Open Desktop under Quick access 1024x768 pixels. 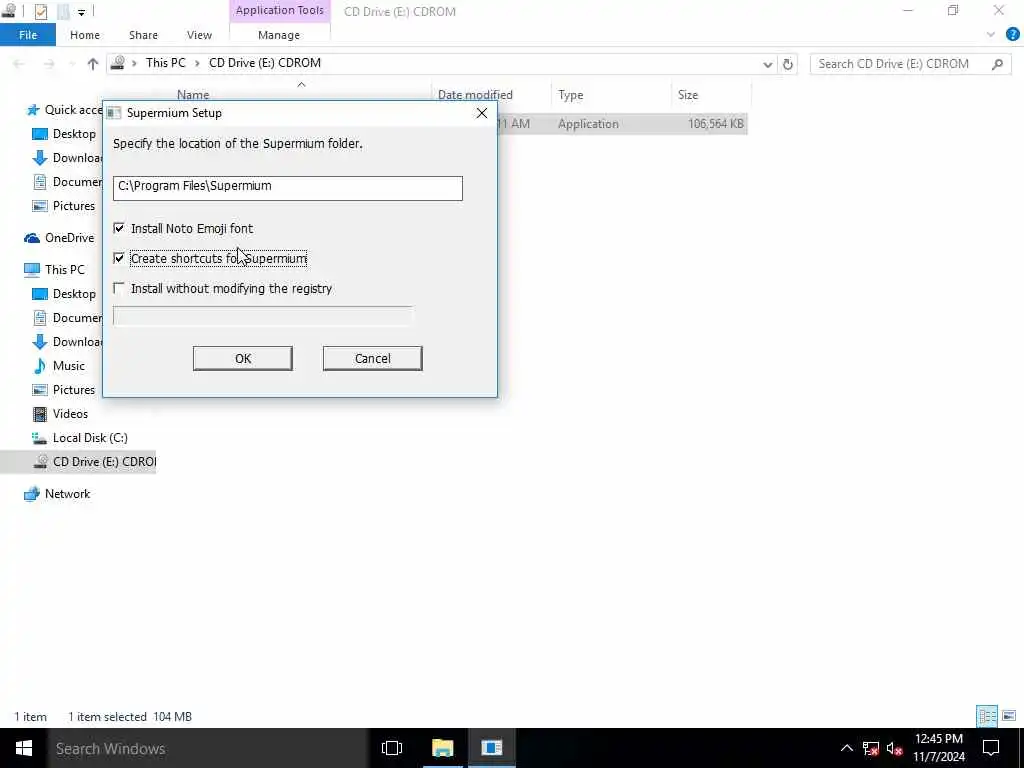pos(74,134)
